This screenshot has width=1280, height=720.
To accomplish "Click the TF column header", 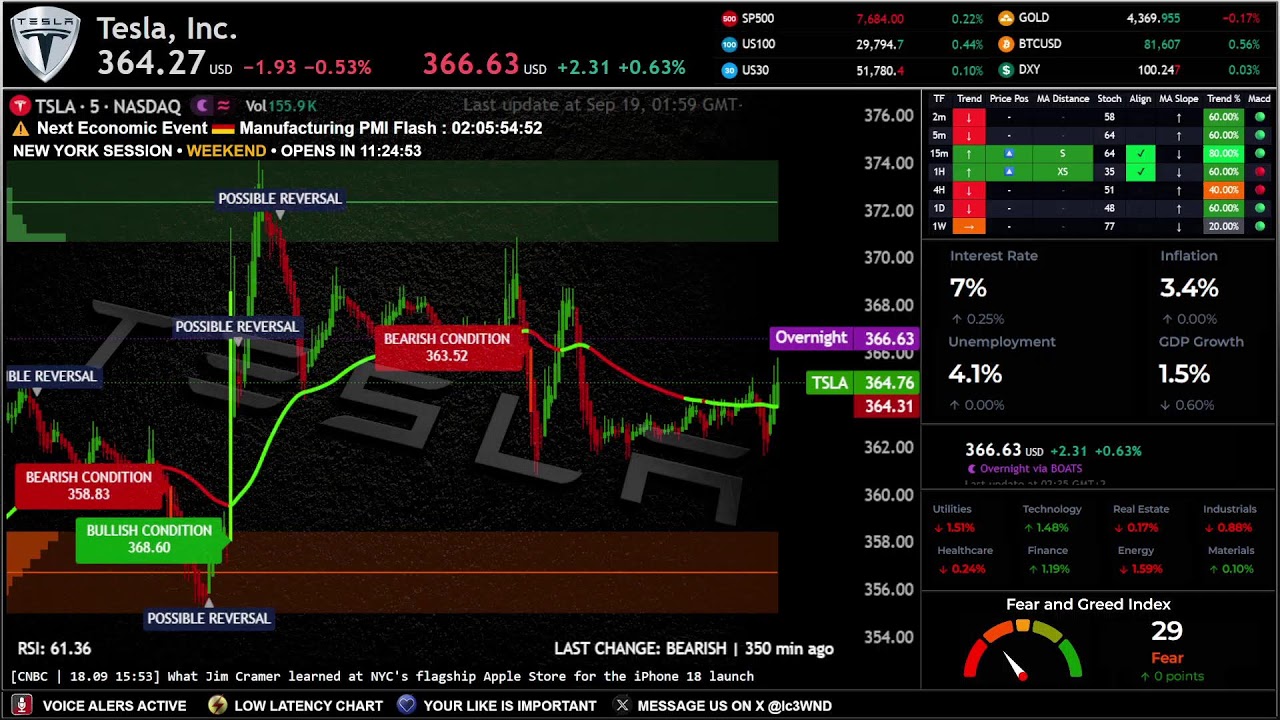I will pos(939,99).
